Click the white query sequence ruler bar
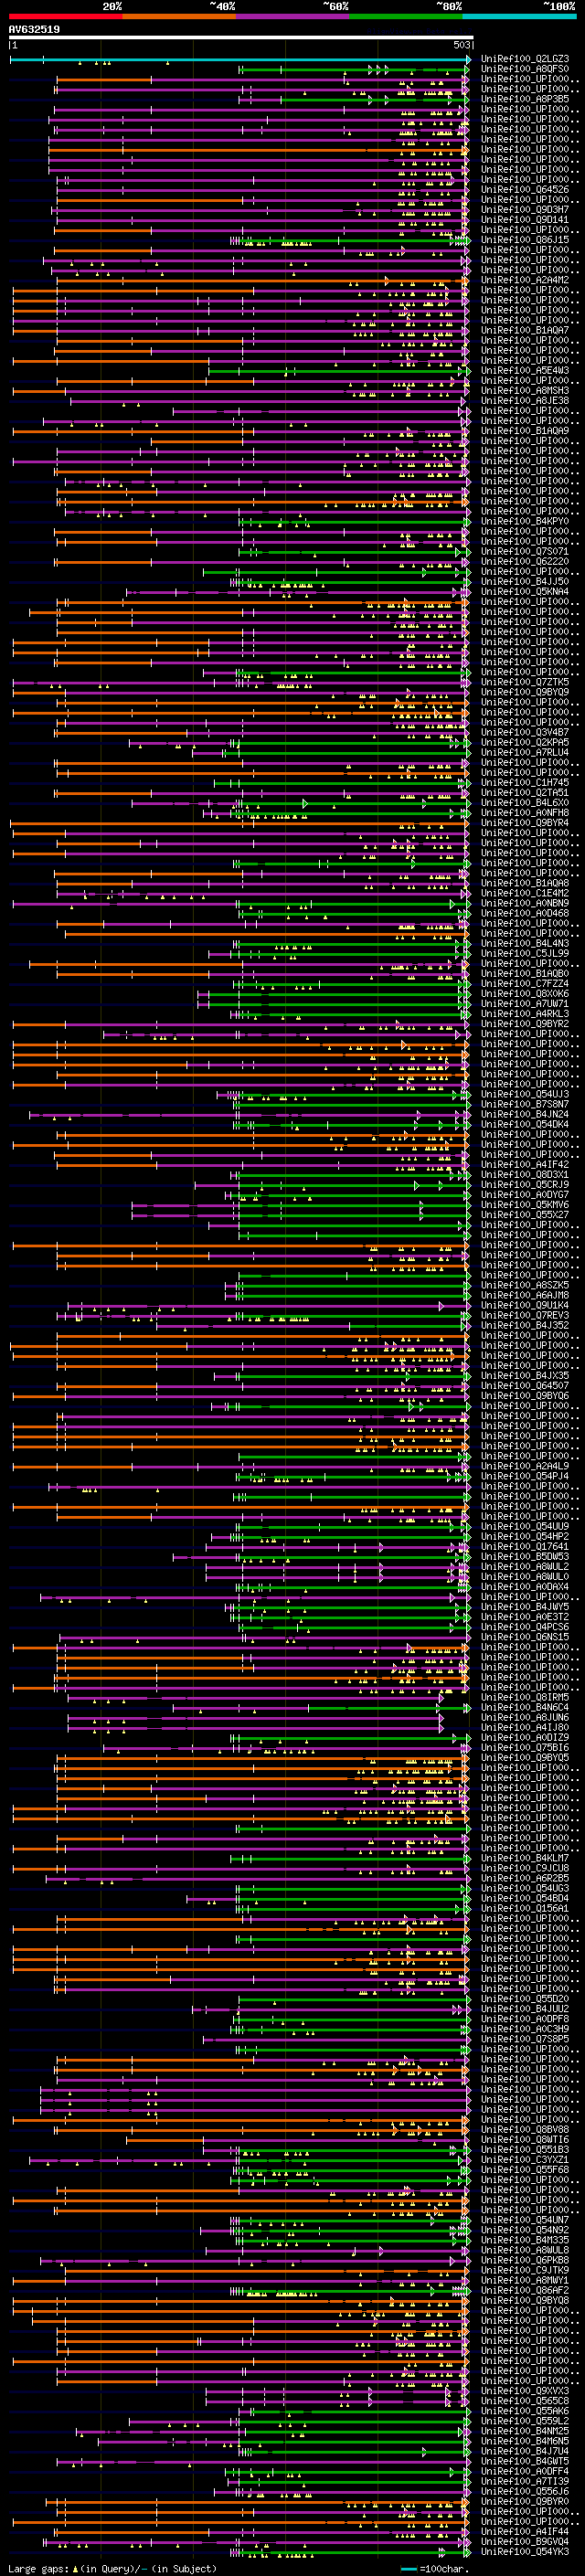Screen dimensions: 585x2576 [x=241, y=38]
